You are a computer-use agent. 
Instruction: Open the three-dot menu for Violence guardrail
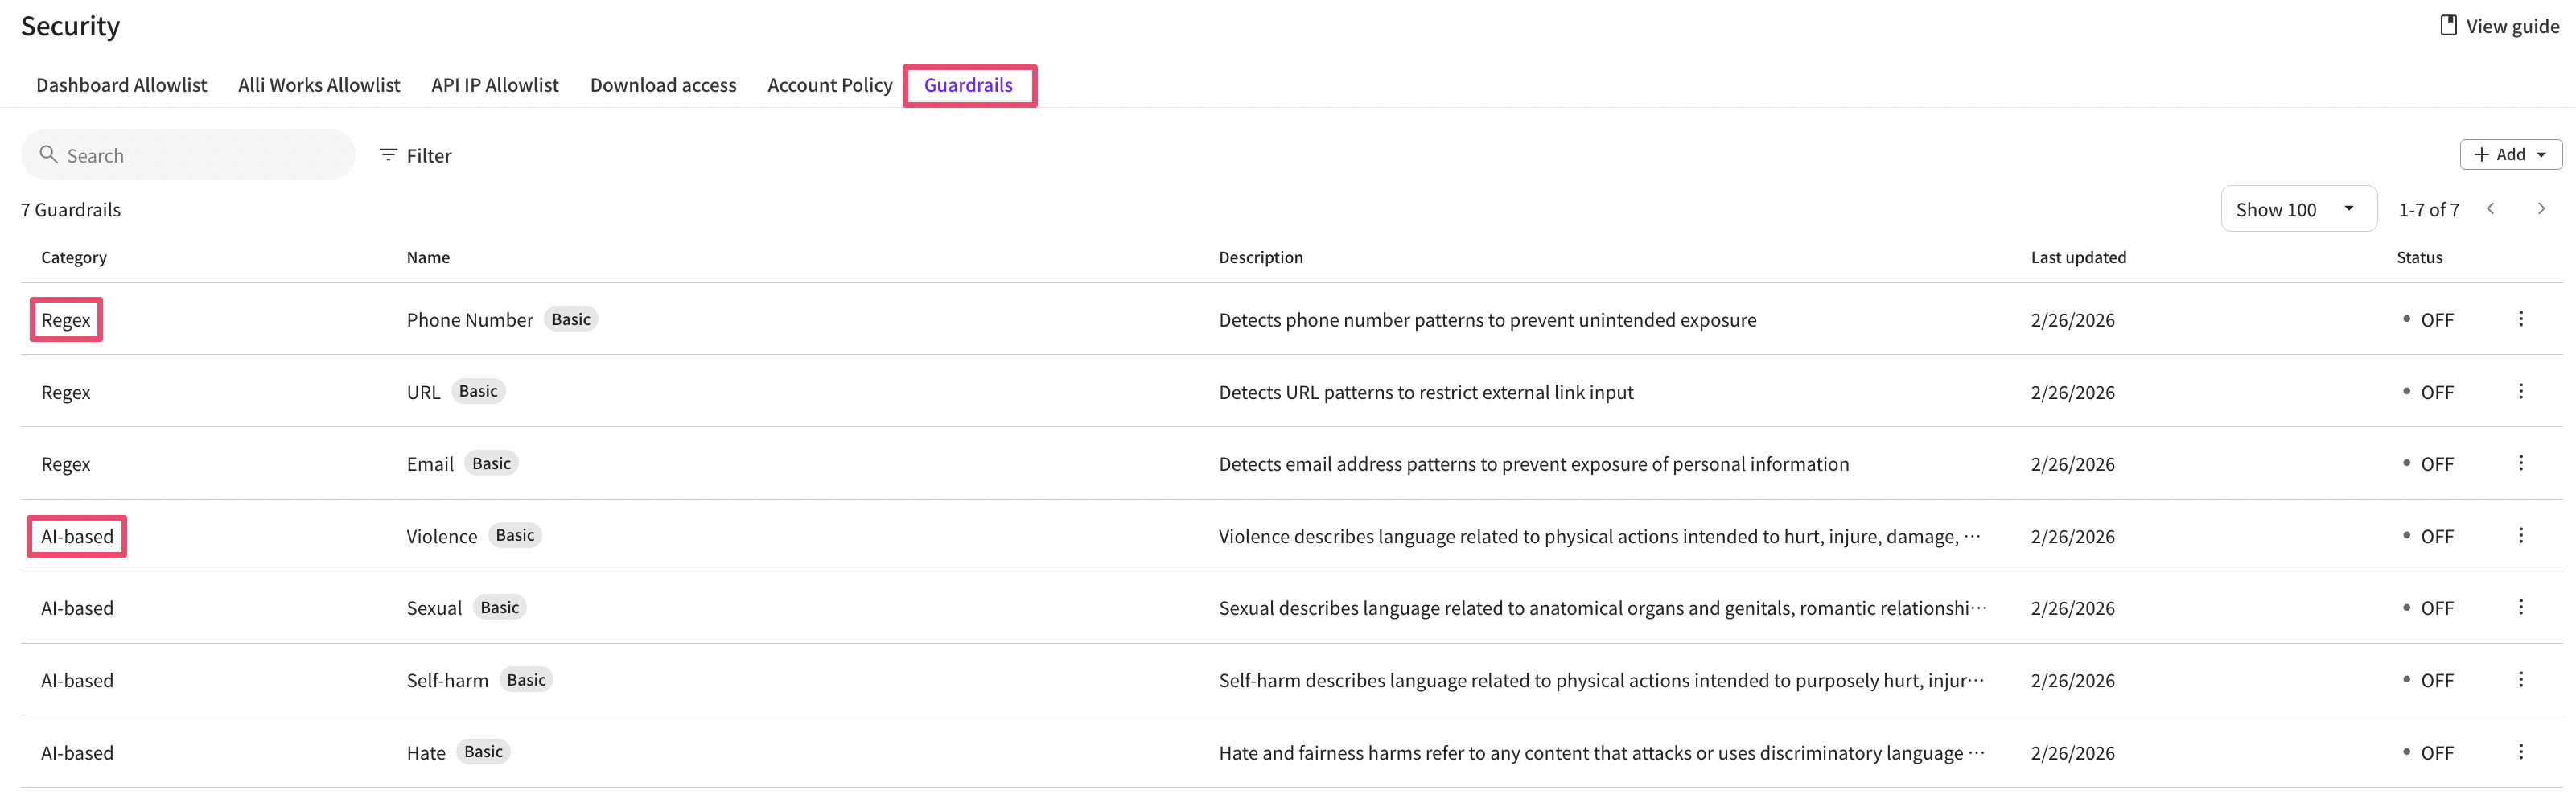[2520, 535]
